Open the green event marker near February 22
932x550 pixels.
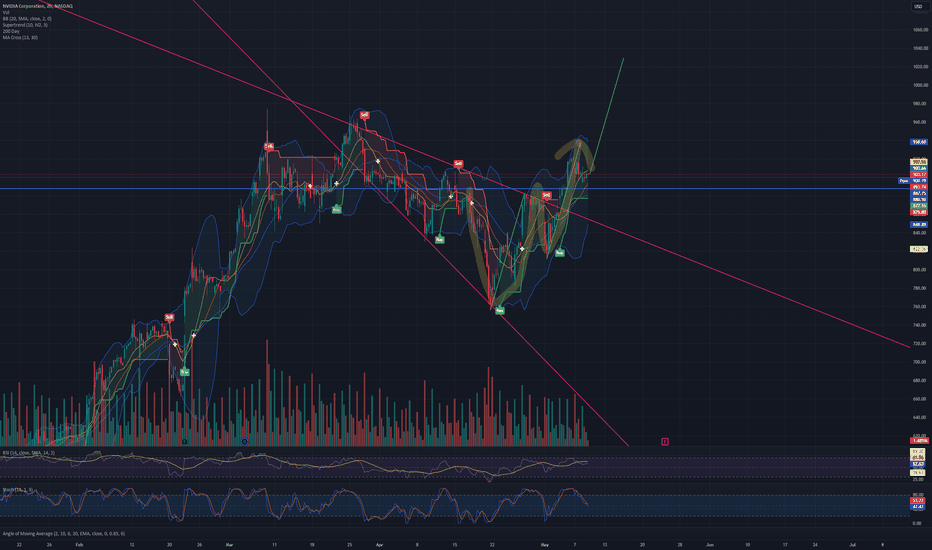point(184,442)
